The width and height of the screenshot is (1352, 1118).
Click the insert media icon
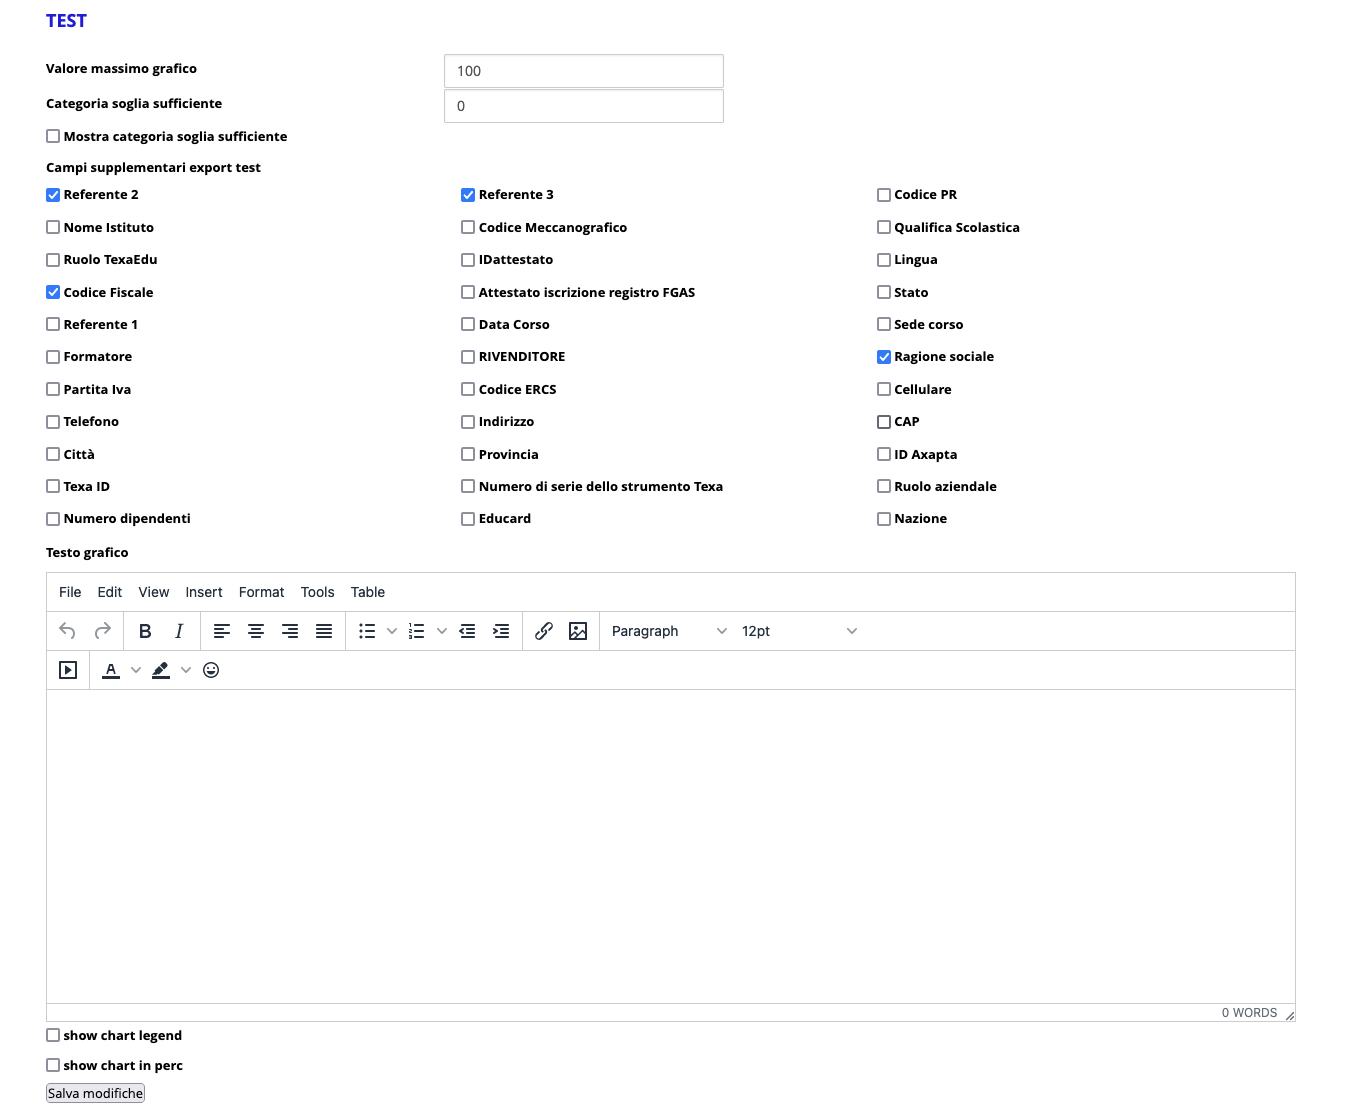pyautogui.click(x=68, y=670)
